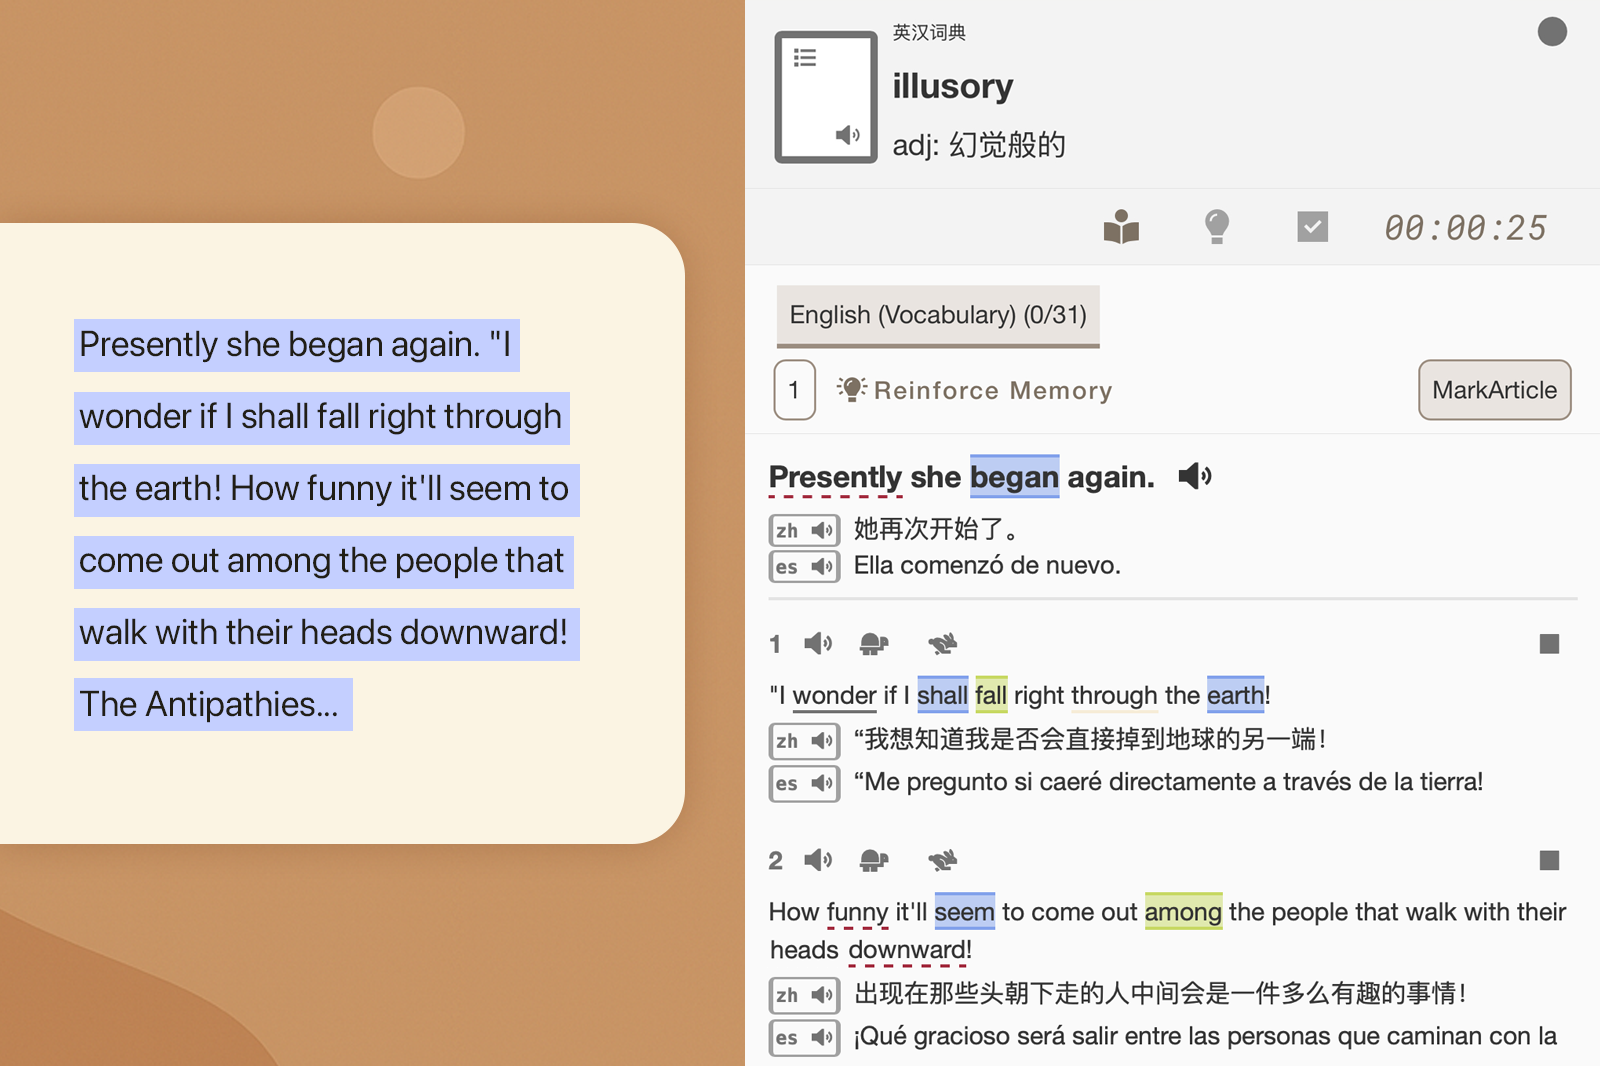
Task: Click the number 1 box beside Reinforce Memory
Action: (794, 390)
